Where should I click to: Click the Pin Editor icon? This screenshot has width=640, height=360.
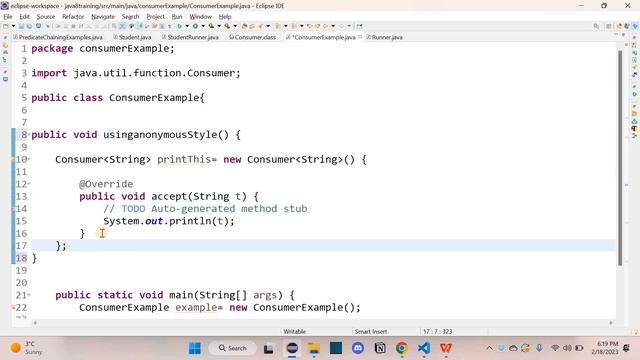click(x=359, y=26)
